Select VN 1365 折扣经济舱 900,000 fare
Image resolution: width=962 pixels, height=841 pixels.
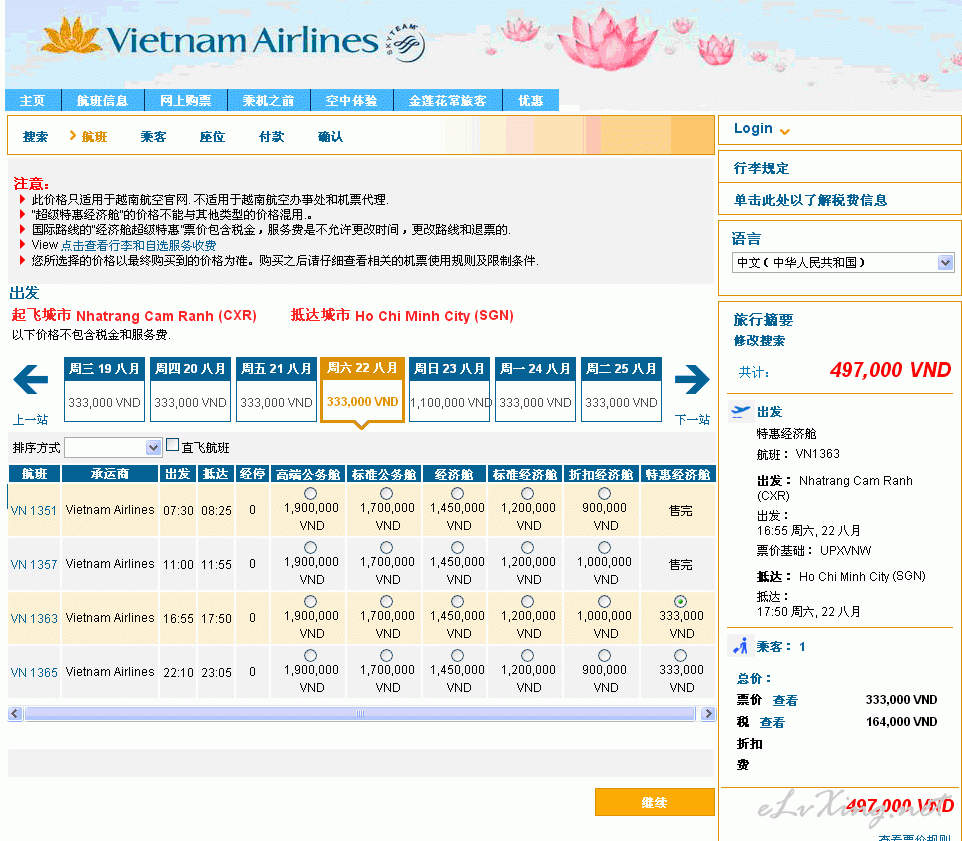[x=604, y=656]
